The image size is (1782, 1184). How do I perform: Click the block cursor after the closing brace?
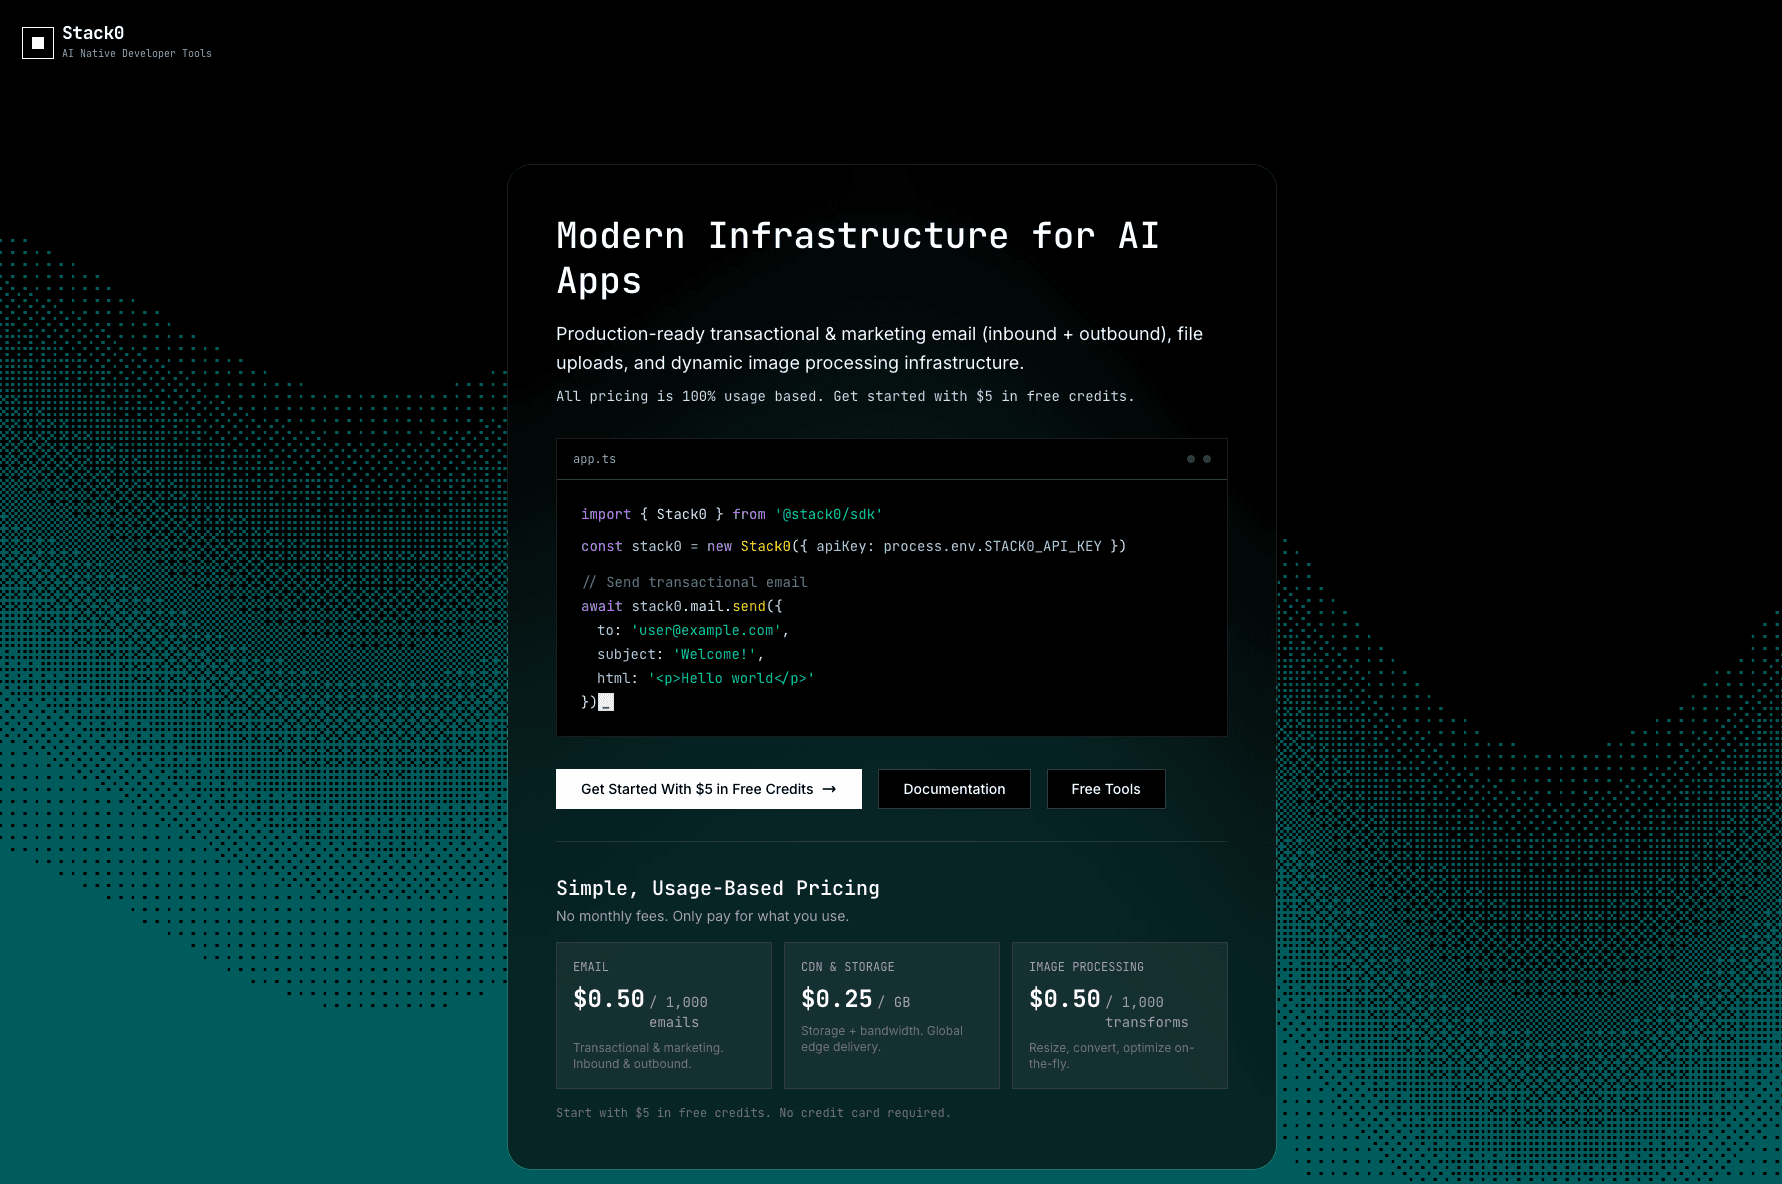click(x=606, y=702)
